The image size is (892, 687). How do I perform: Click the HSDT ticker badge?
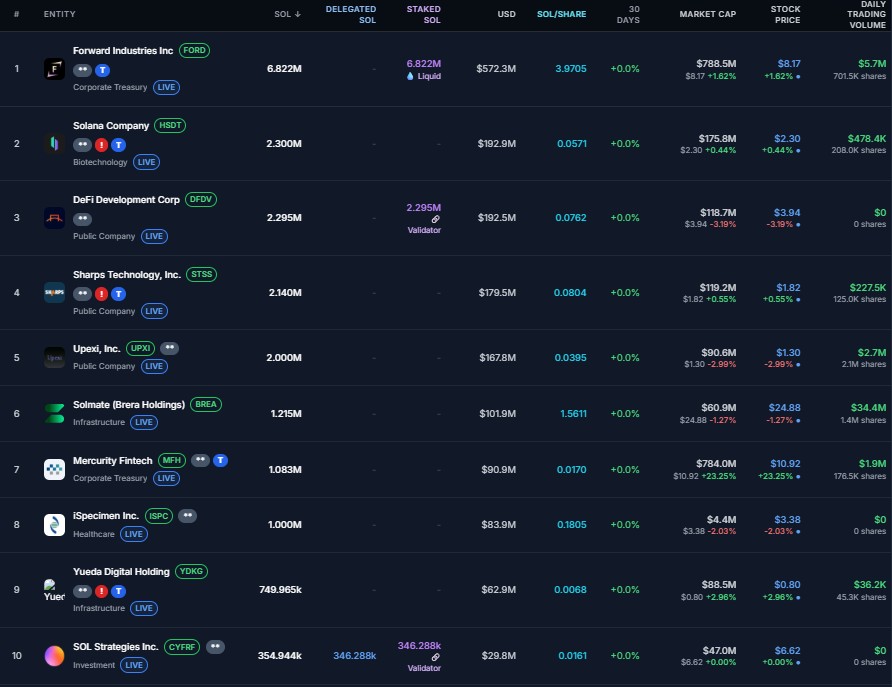pyautogui.click(x=170, y=126)
